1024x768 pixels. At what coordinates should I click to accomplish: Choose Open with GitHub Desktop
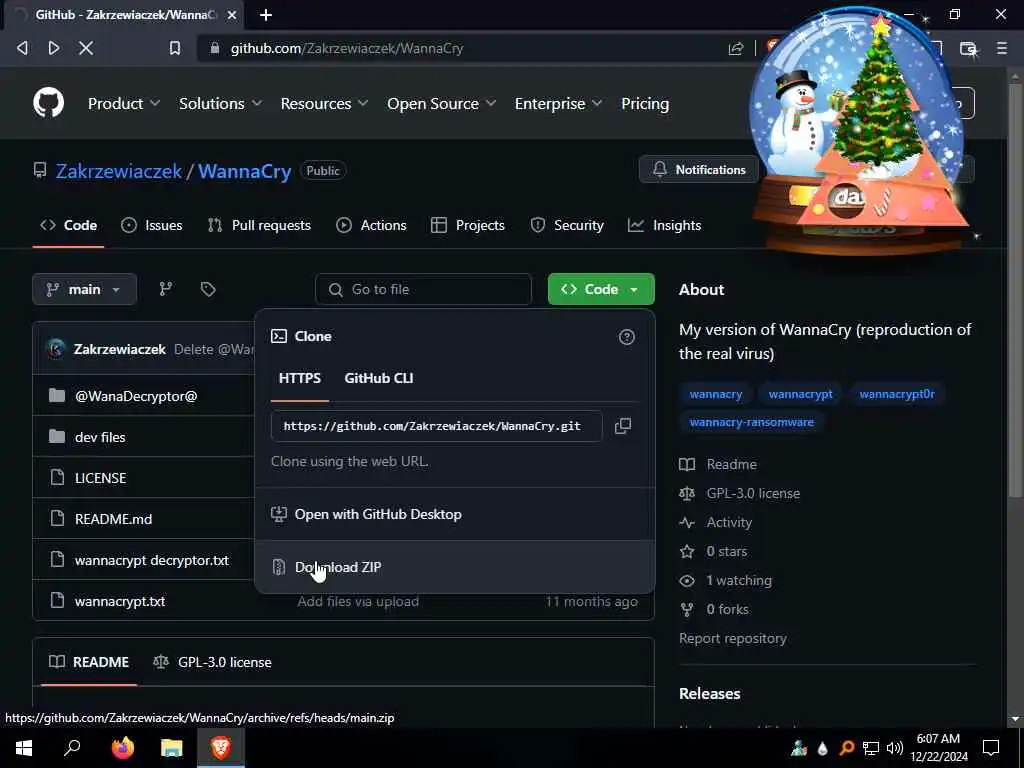click(454, 514)
